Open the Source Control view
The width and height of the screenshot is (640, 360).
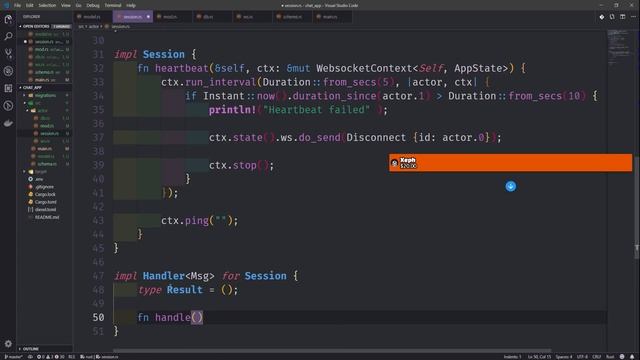tap(8, 53)
